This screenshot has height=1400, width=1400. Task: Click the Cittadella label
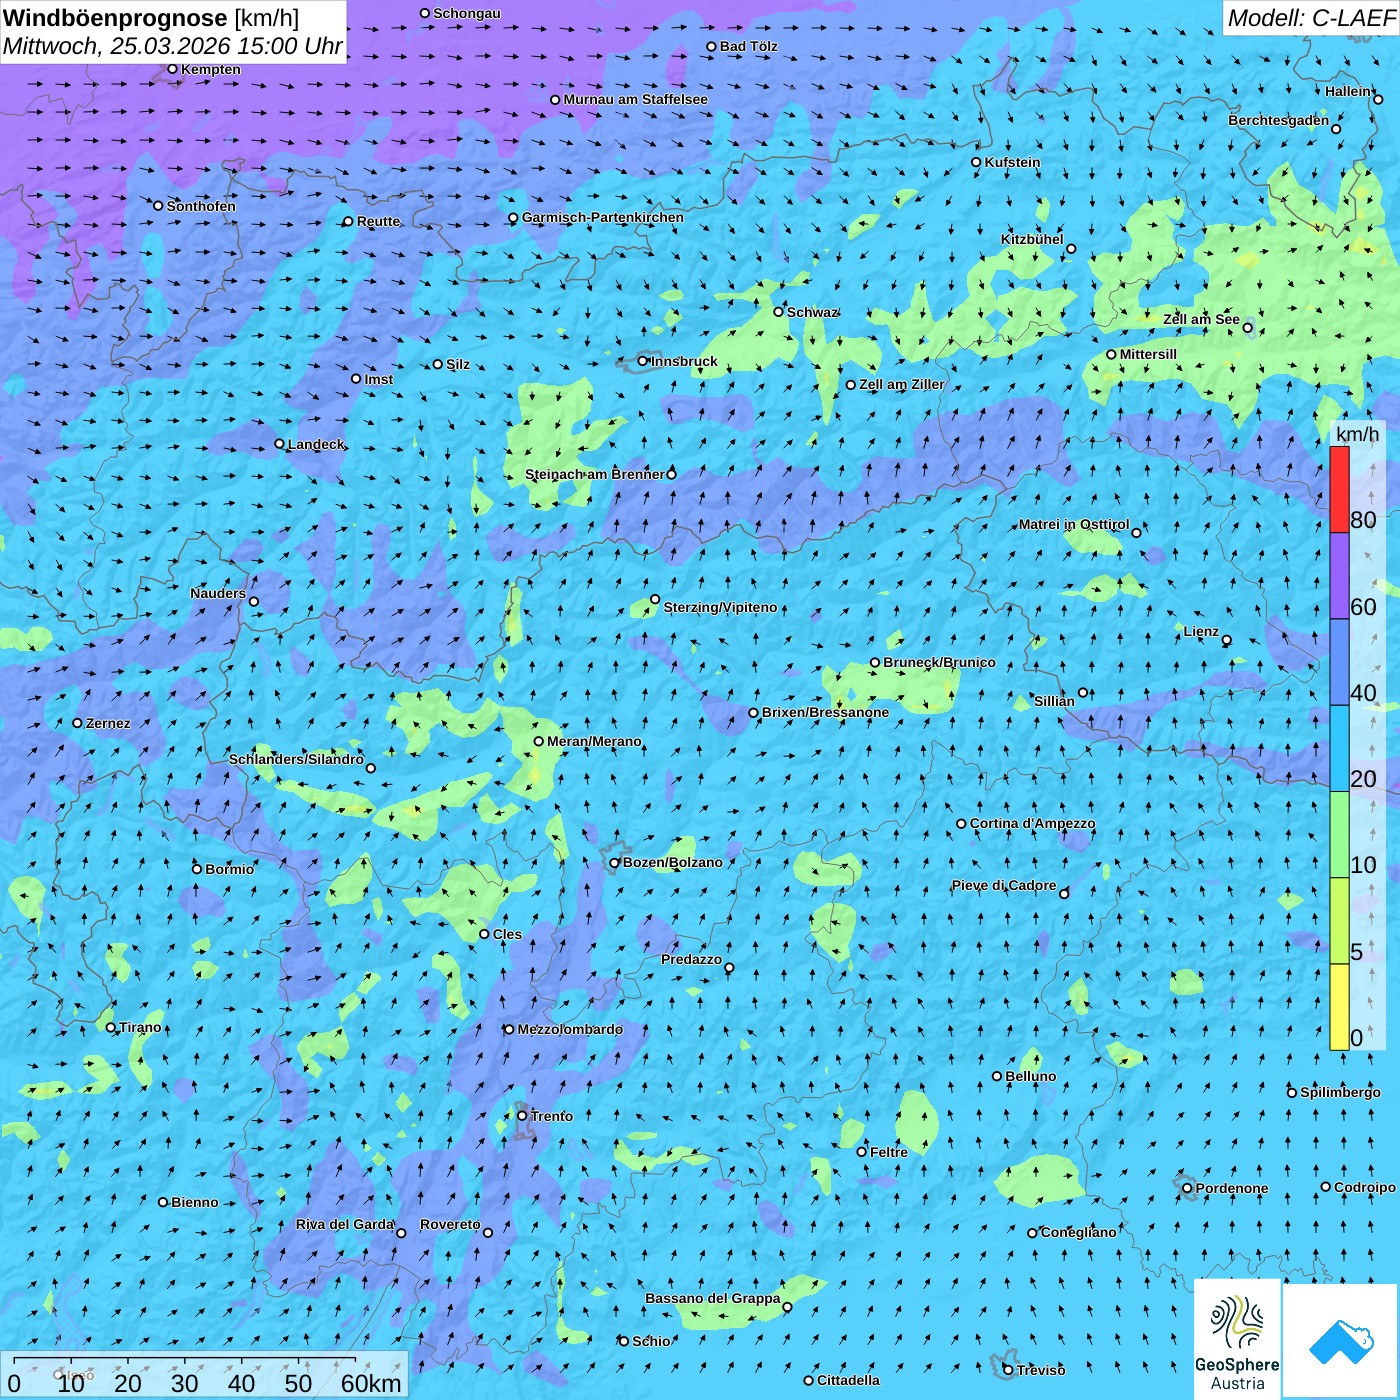(x=848, y=1380)
